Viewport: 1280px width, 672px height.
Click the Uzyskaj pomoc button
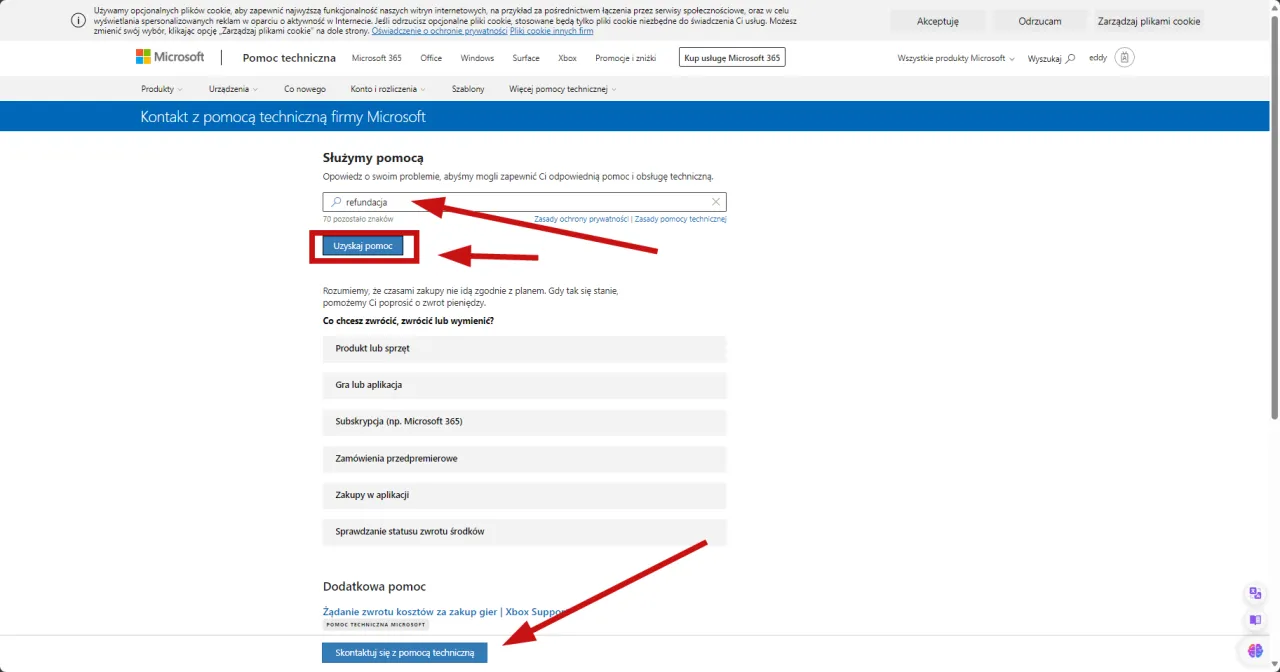pyautogui.click(x=364, y=245)
